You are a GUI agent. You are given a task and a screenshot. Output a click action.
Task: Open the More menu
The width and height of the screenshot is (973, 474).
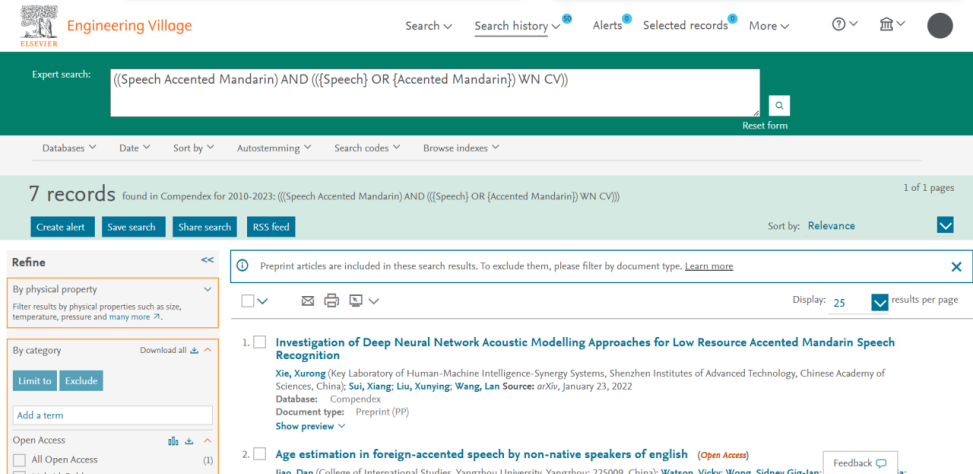[769, 26]
